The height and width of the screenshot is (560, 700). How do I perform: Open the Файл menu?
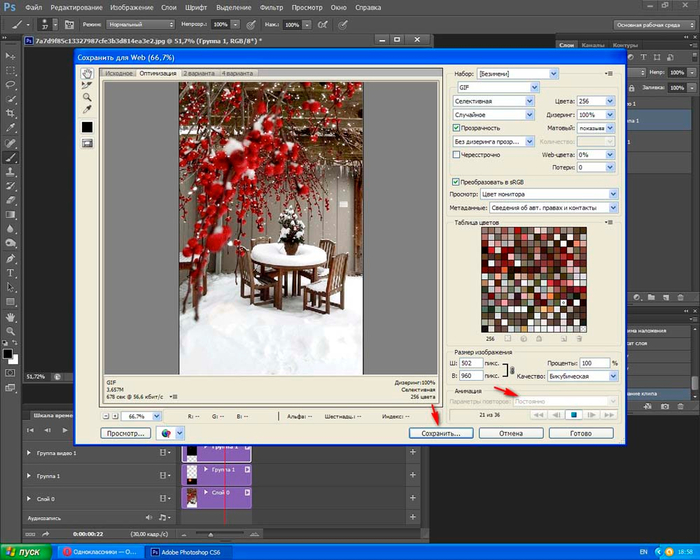point(34,8)
